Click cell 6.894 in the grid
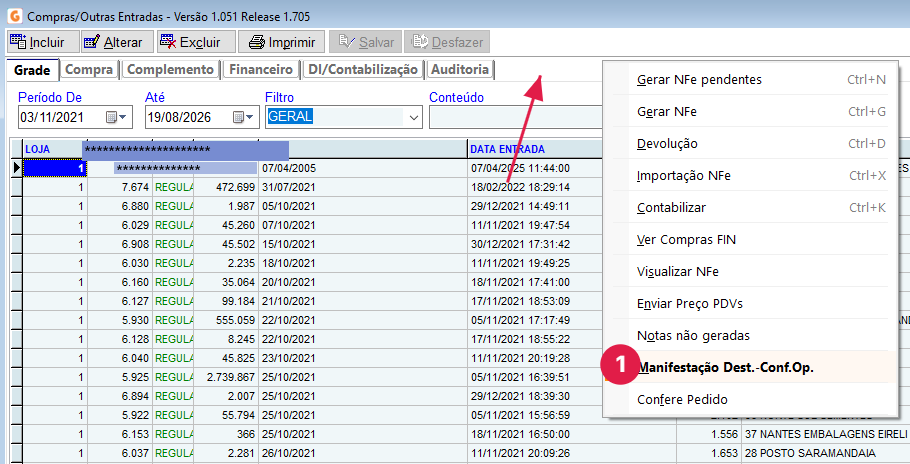 [120, 396]
